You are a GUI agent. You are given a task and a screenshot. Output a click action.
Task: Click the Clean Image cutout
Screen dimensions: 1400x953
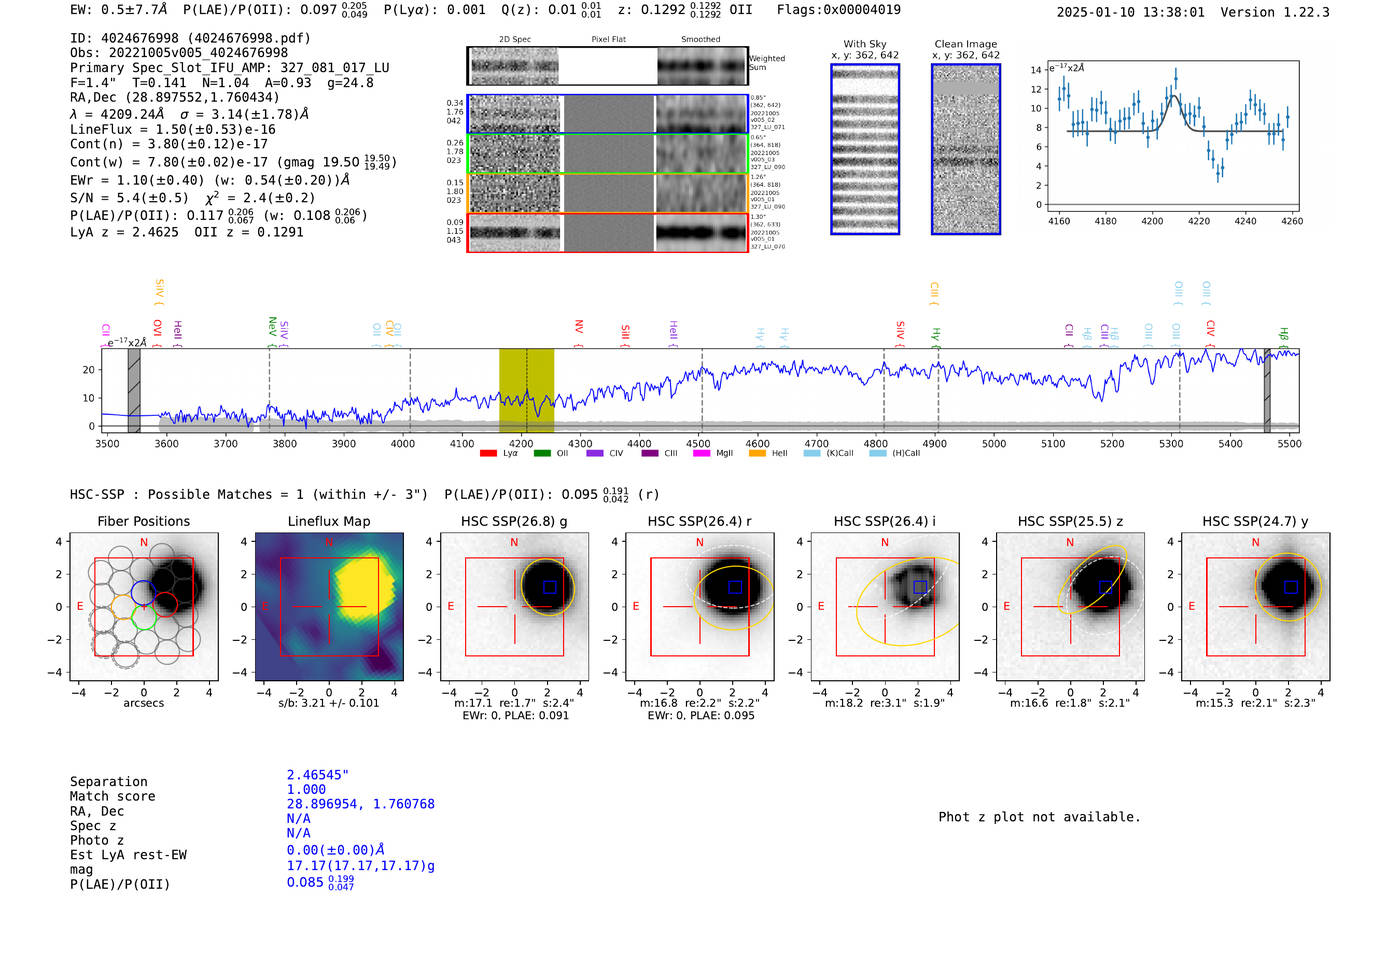coord(966,149)
